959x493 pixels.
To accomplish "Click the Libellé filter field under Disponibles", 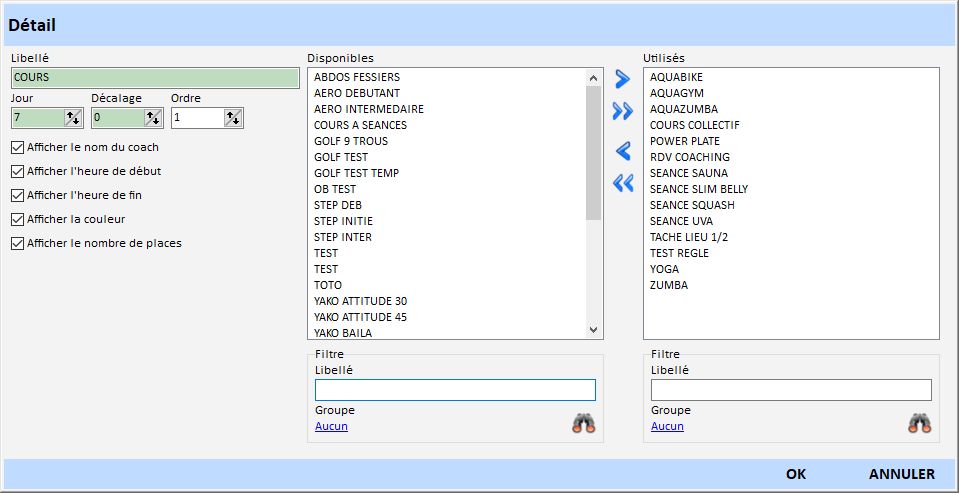I will (x=455, y=390).
